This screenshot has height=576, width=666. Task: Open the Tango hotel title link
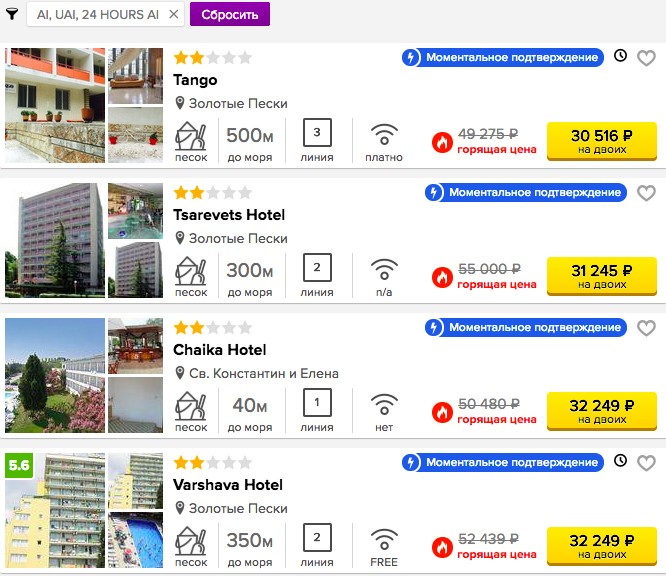[195, 80]
